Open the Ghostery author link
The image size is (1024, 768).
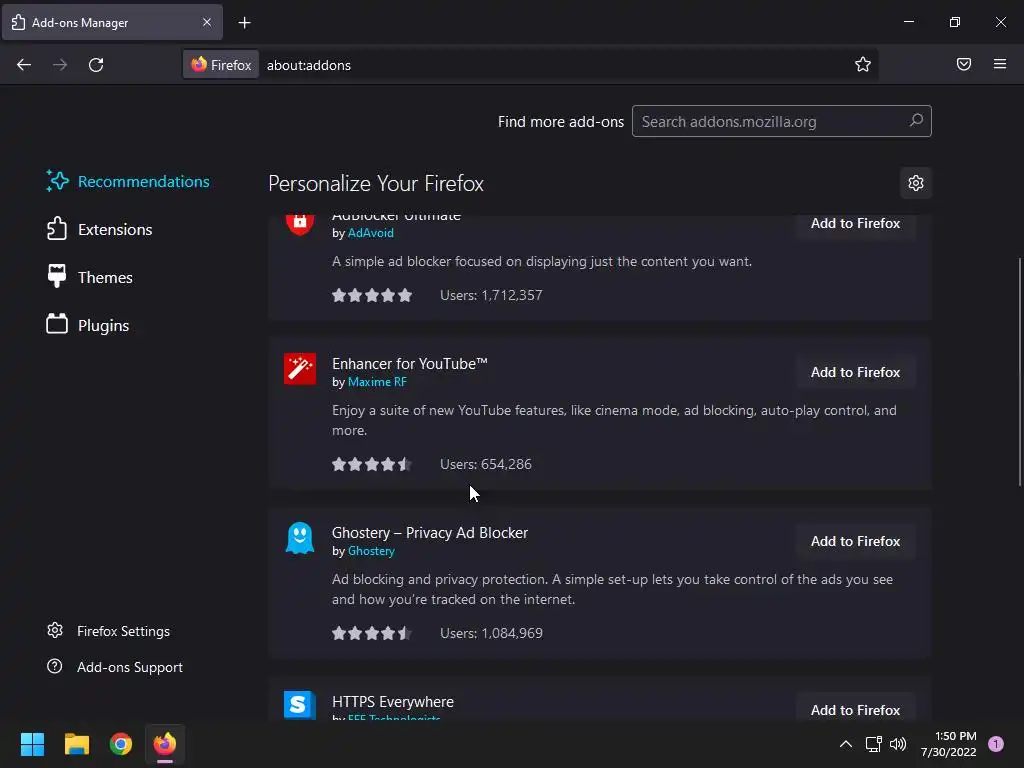371,551
